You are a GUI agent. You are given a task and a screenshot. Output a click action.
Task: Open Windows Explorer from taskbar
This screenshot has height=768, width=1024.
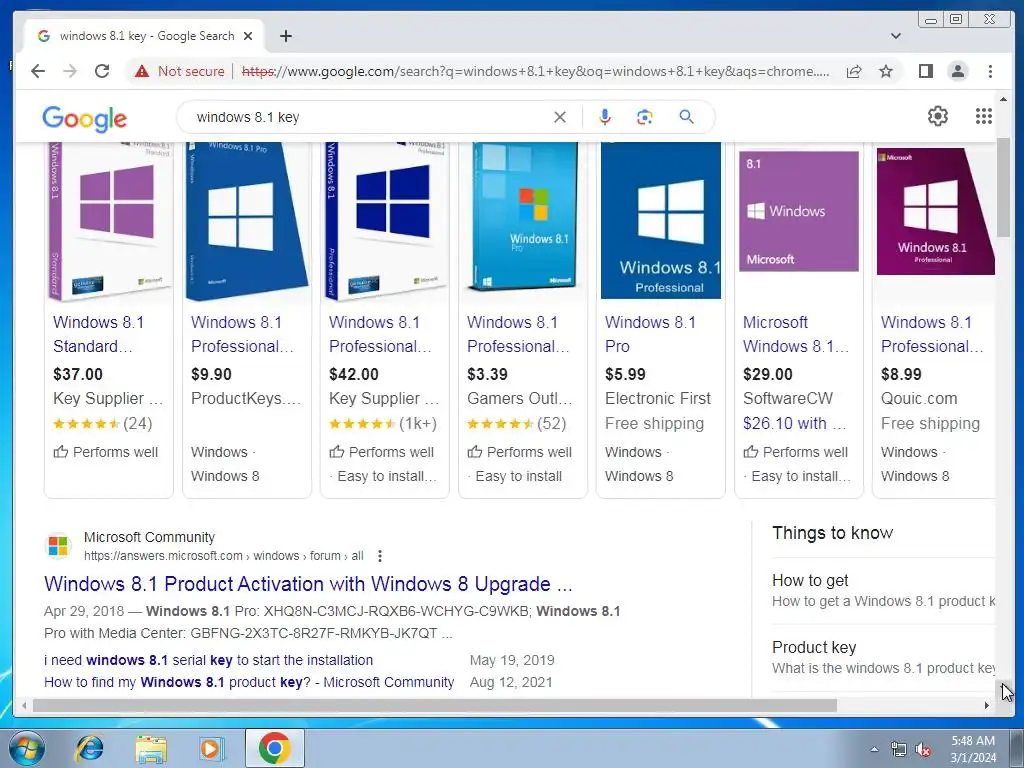[151, 748]
